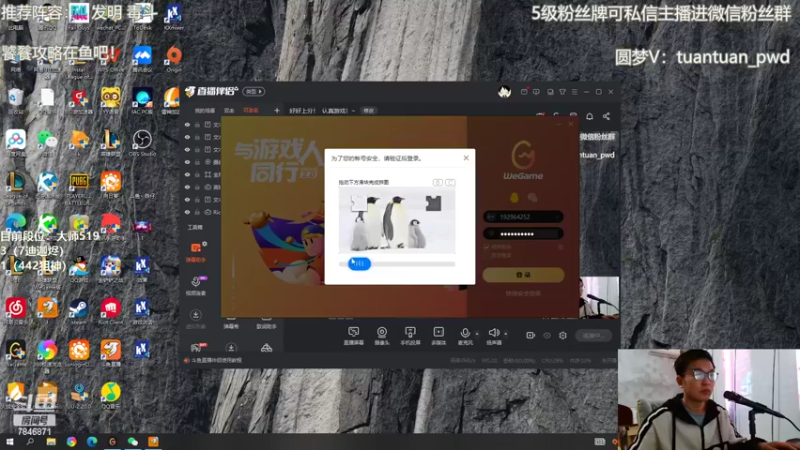Expand the stream title dropdown arrow
Screen dimensions: 800x450
pyautogui.click(x=353, y=110)
